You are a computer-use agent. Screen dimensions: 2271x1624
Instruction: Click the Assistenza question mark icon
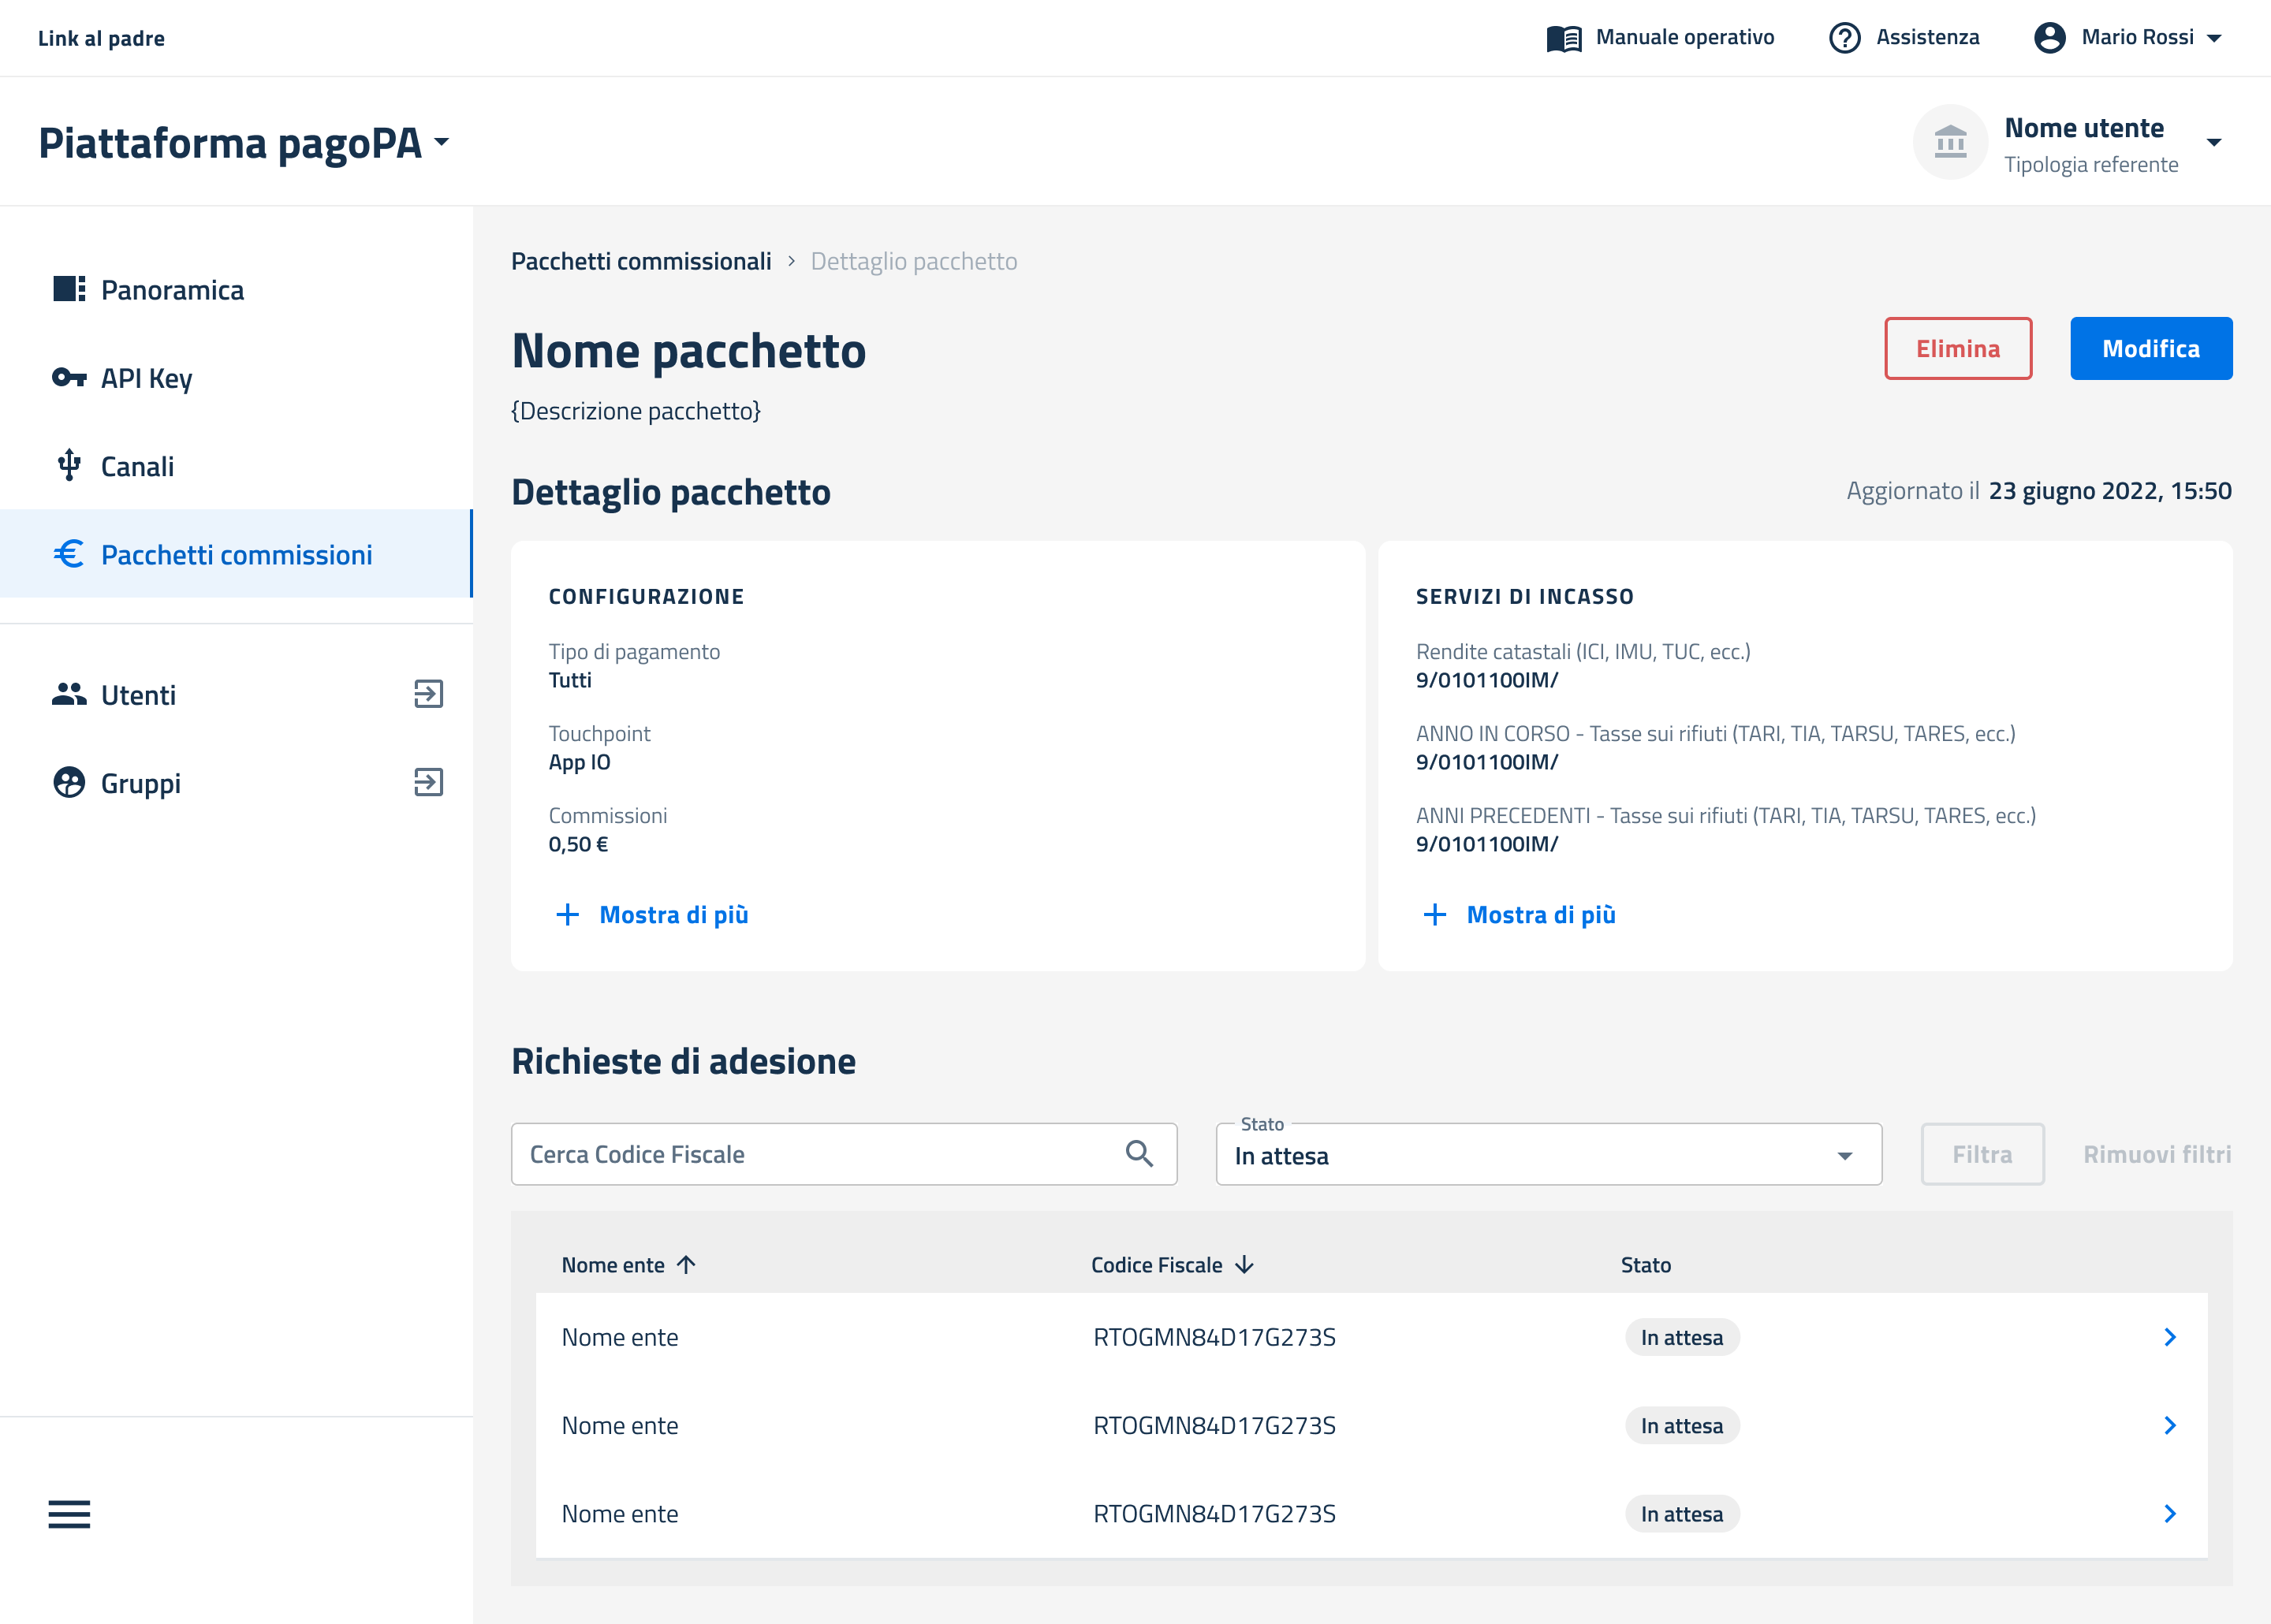click(1844, 38)
